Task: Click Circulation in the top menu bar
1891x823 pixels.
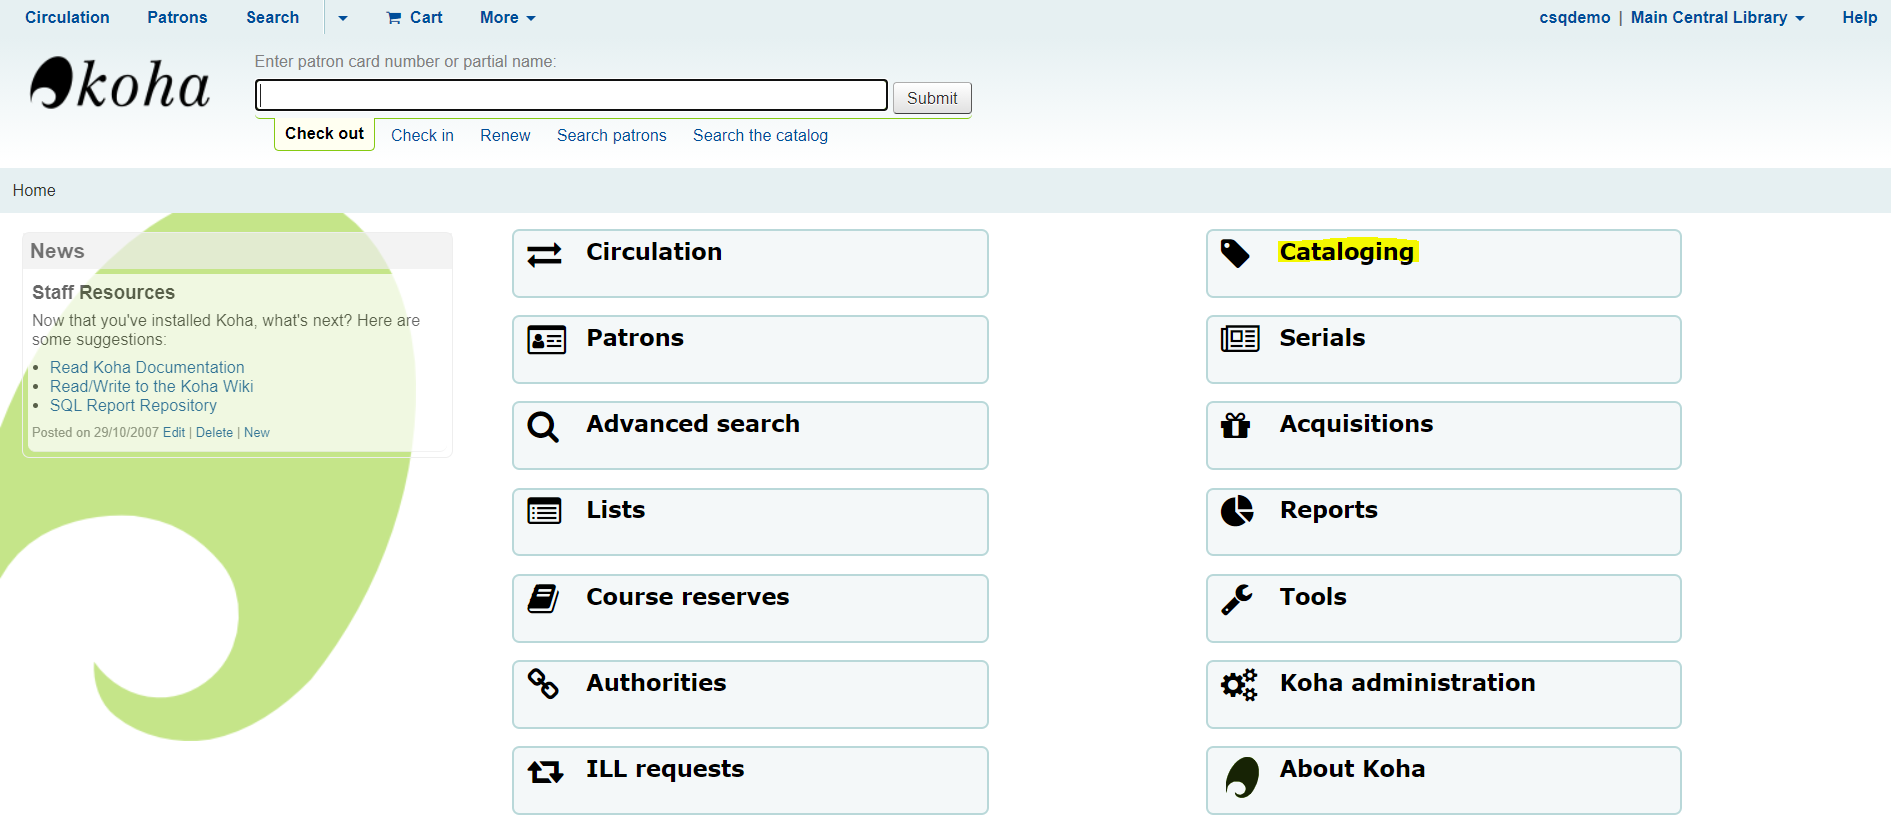Action: [67, 18]
